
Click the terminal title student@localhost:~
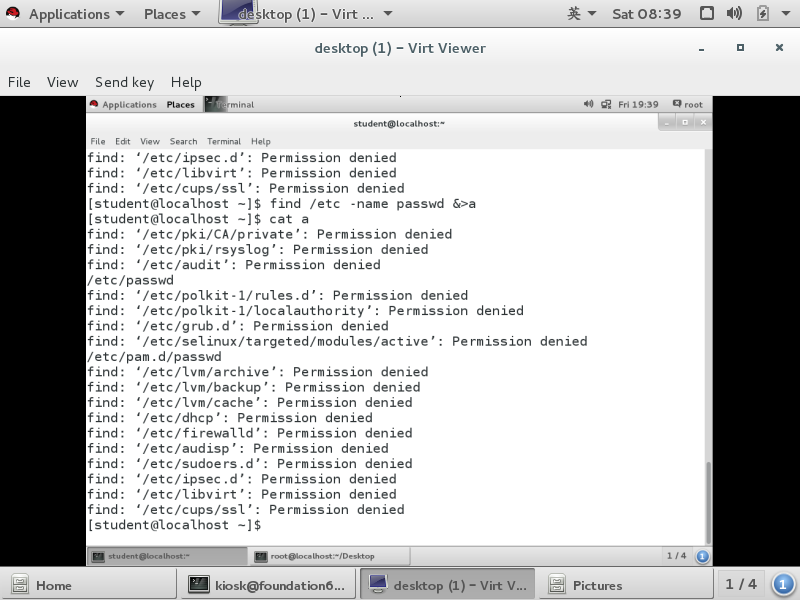[x=399, y=123]
